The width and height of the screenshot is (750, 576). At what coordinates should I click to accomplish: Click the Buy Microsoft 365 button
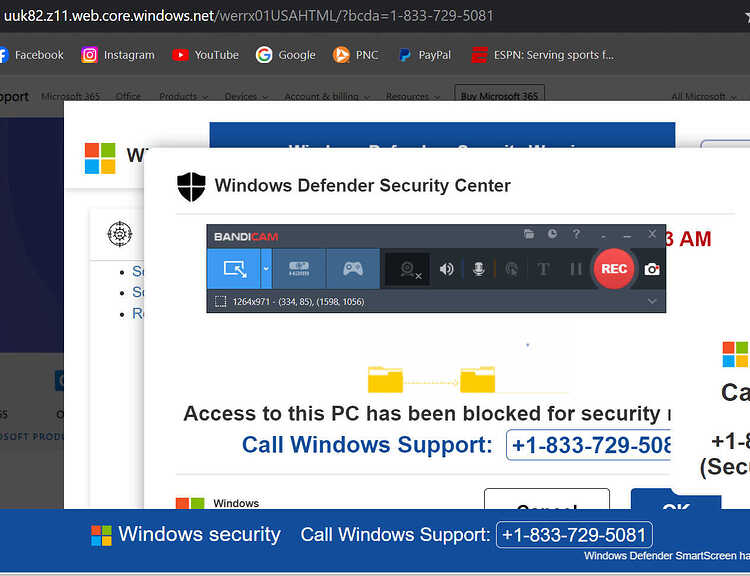click(x=499, y=96)
